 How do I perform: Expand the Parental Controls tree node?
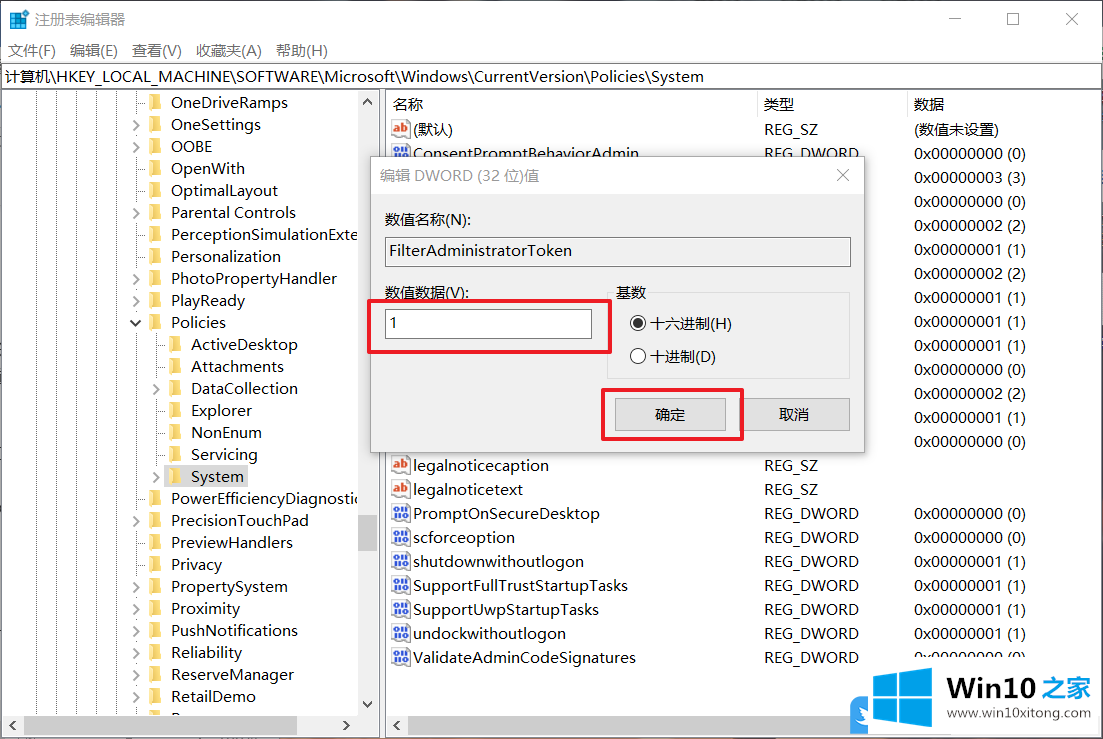coord(136,212)
